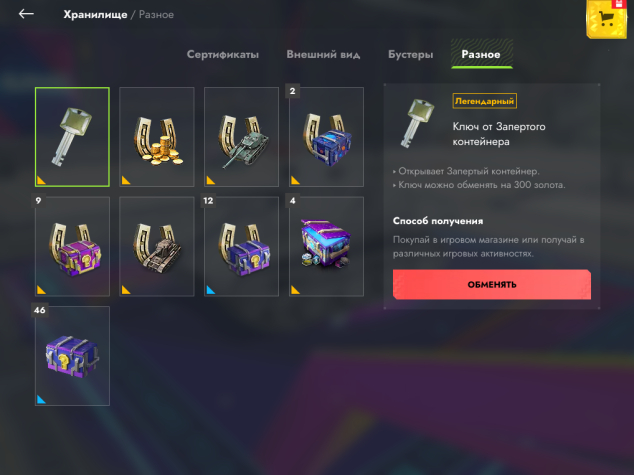Viewport: 634px width, 475px height.
Task: Open the yellow shop cart icon
Action: click(607, 19)
